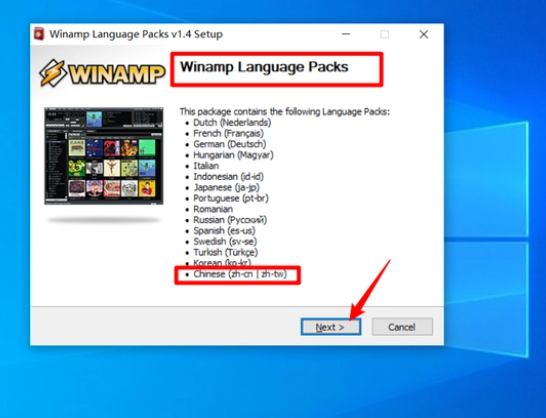Click the Spanish (es-us) list entry
This screenshot has width=546, height=418.
[x=225, y=231]
